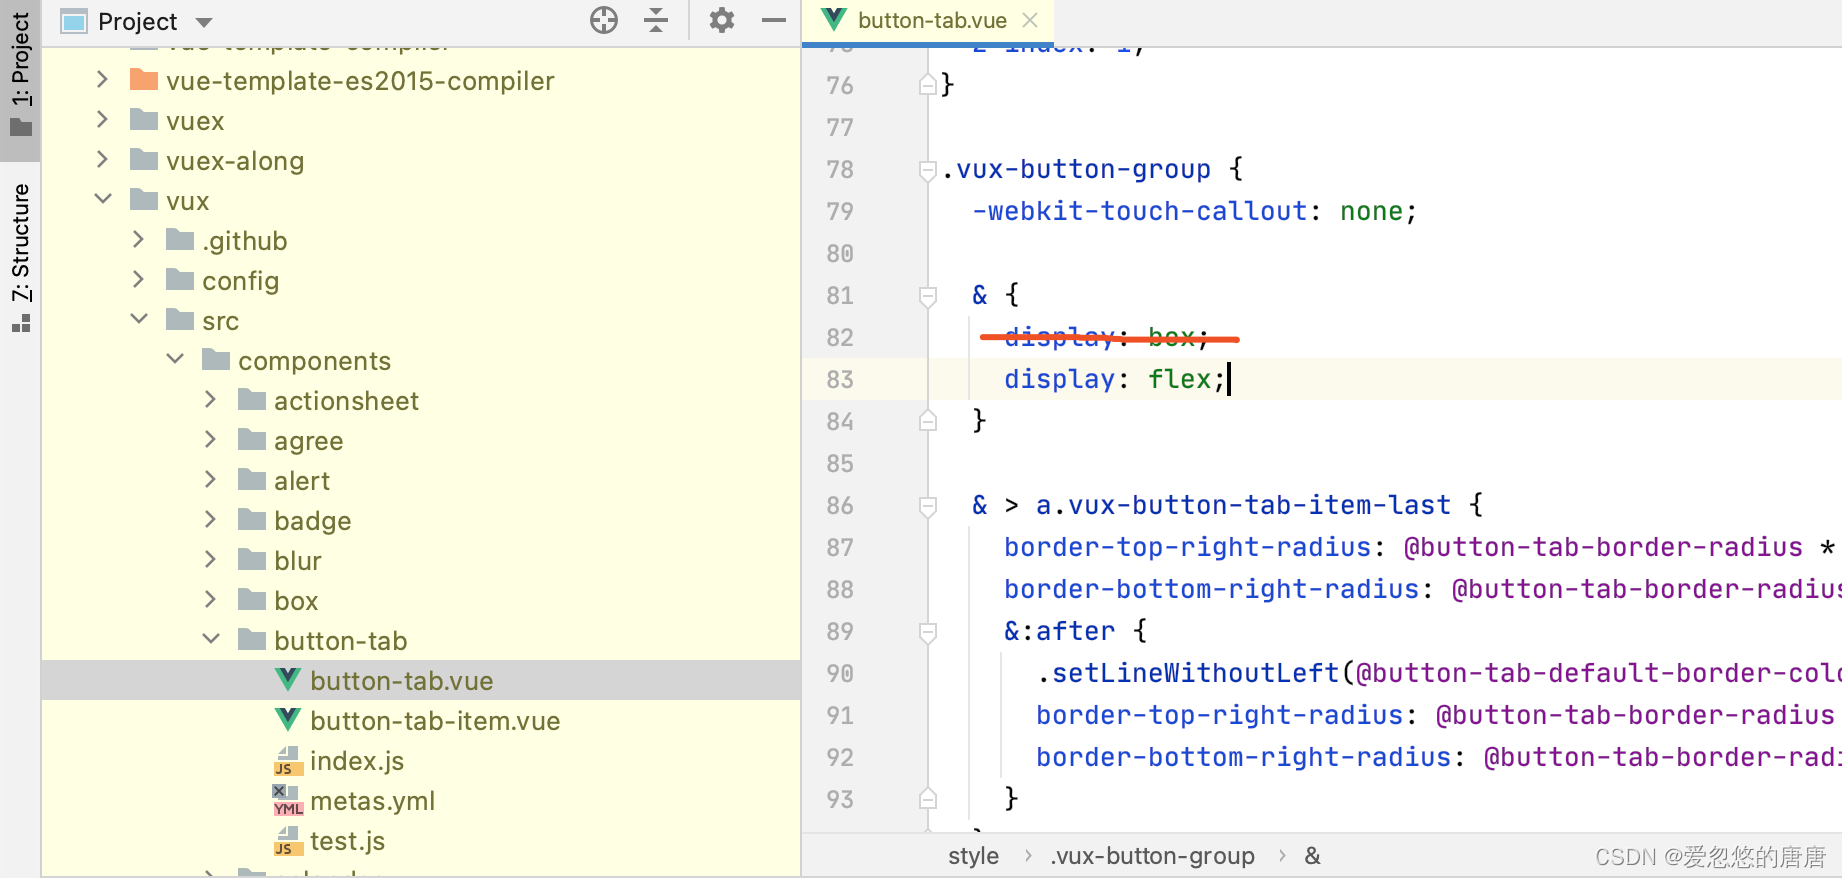Click the Vue icon of button-tab-item.vue
The width and height of the screenshot is (1842, 878).
tap(288, 719)
